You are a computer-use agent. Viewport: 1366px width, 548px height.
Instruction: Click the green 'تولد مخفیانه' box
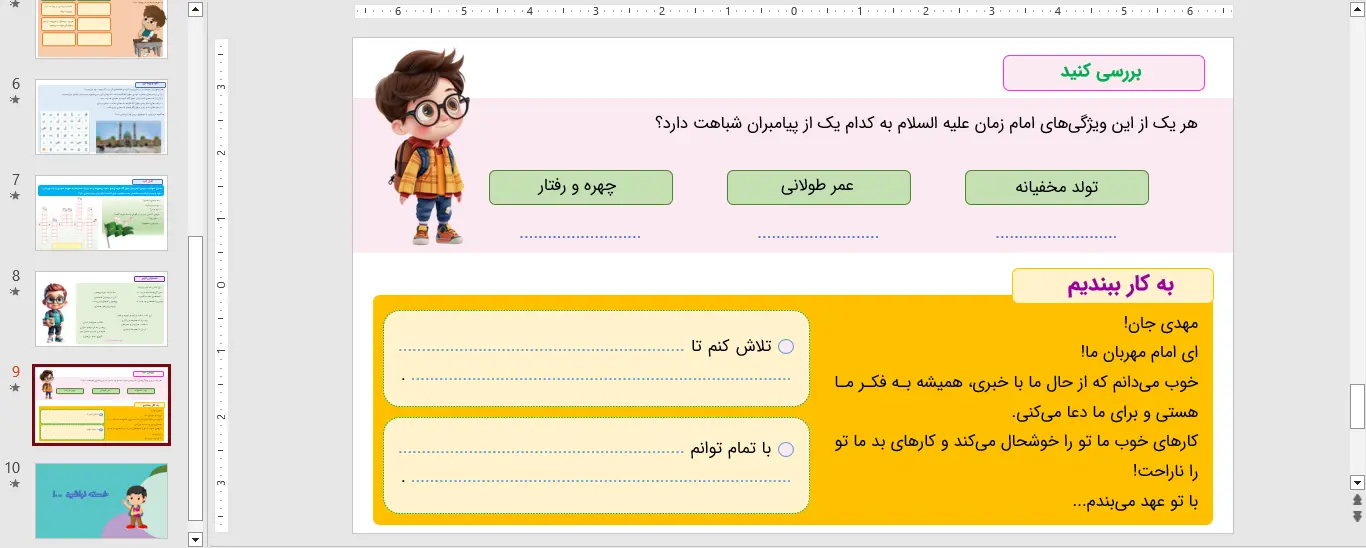(1056, 187)
